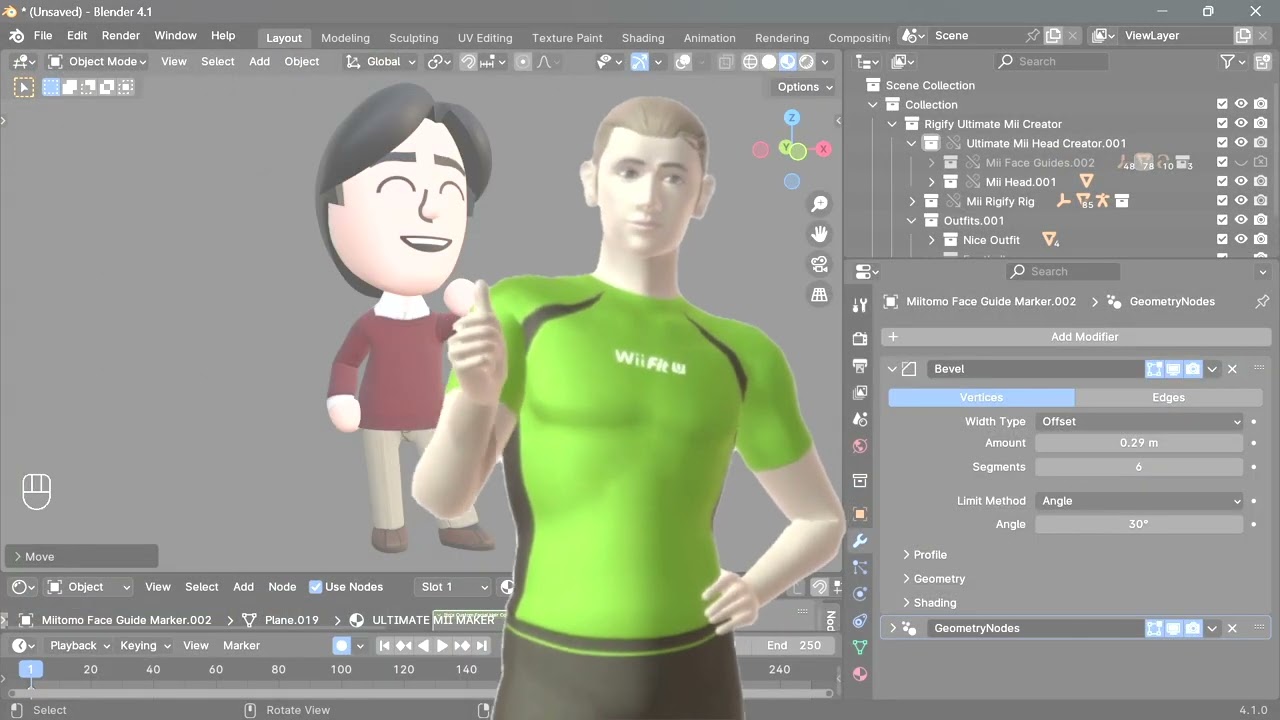This screenshot has width=1280, height=720.
Task: Toggle Bevel modifier edit mode display
Action: [1155, 369]
